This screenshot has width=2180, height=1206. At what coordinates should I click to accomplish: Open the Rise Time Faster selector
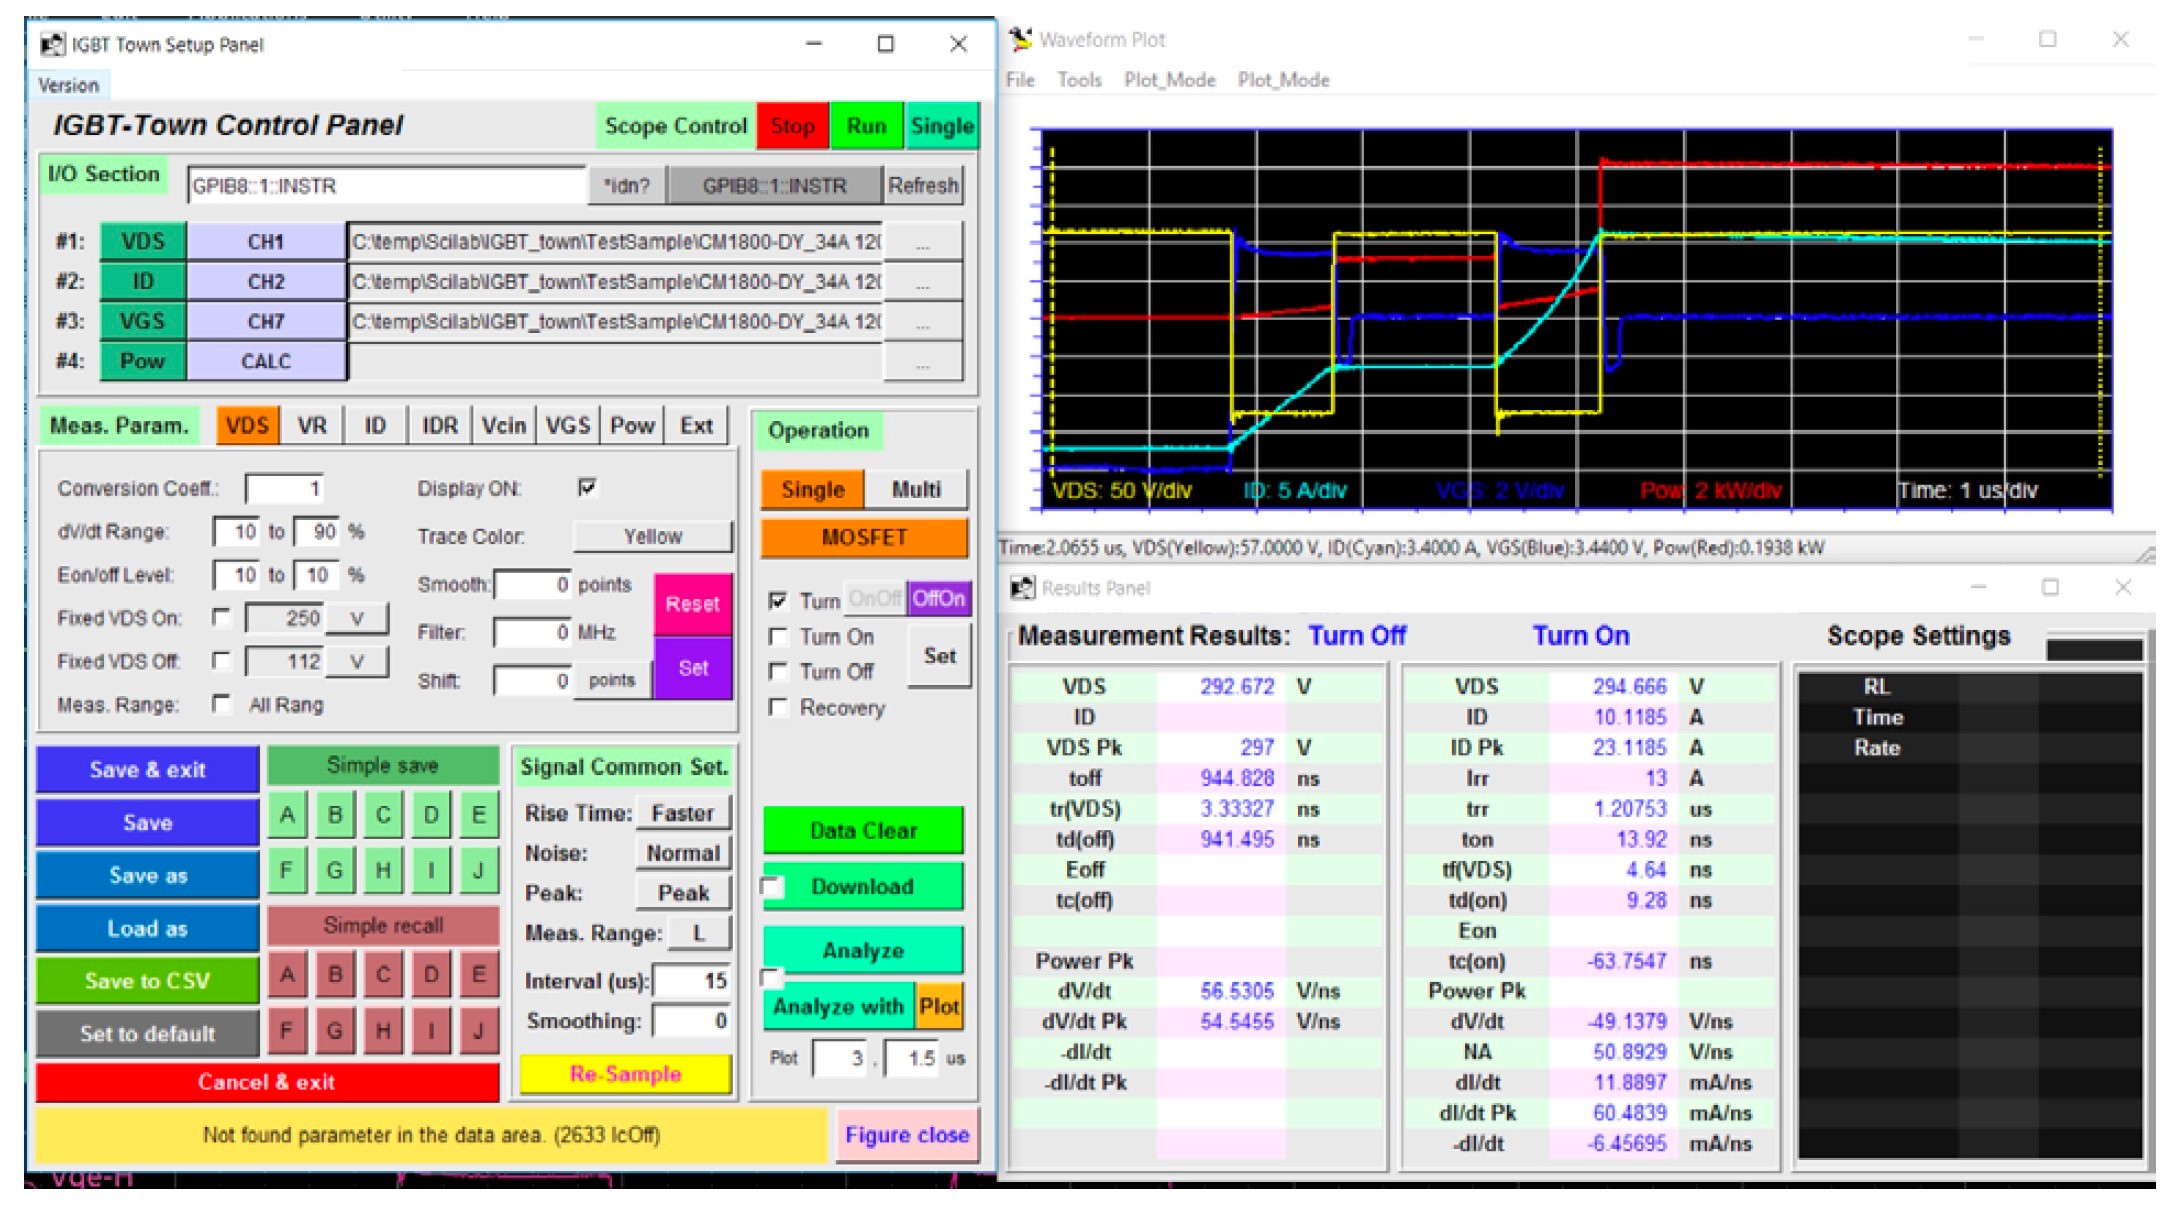click(682, 813)
